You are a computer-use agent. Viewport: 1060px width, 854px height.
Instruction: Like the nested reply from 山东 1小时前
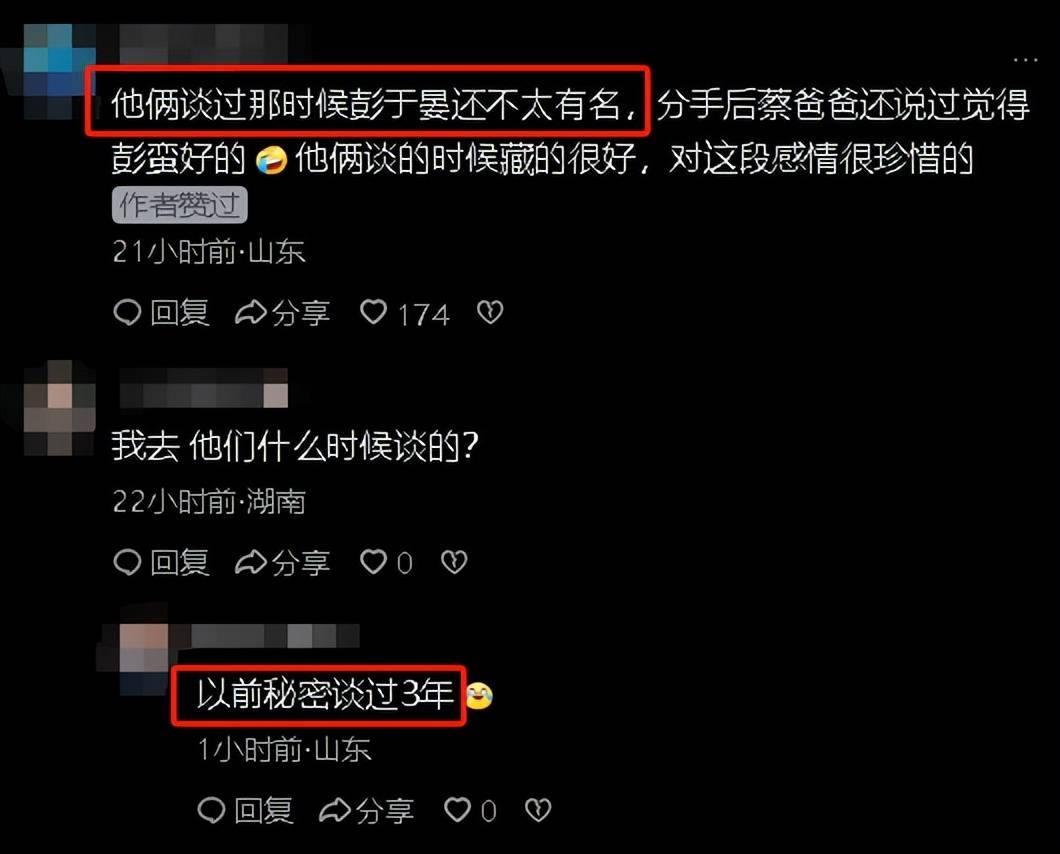[x=470, y=810]
